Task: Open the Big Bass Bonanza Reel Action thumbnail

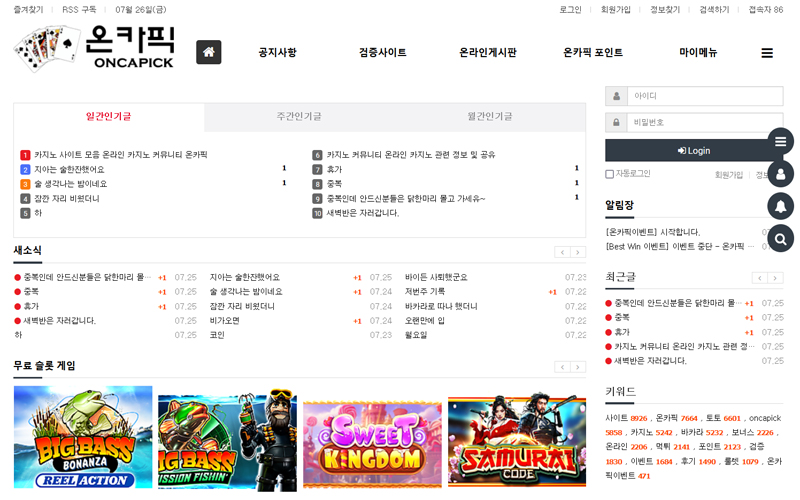Action: 83,437
